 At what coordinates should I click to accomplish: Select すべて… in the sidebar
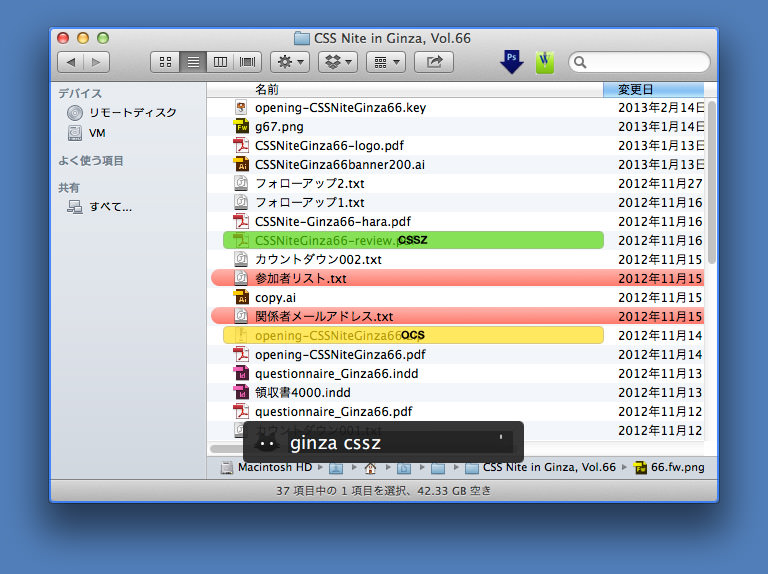point(99,207)
